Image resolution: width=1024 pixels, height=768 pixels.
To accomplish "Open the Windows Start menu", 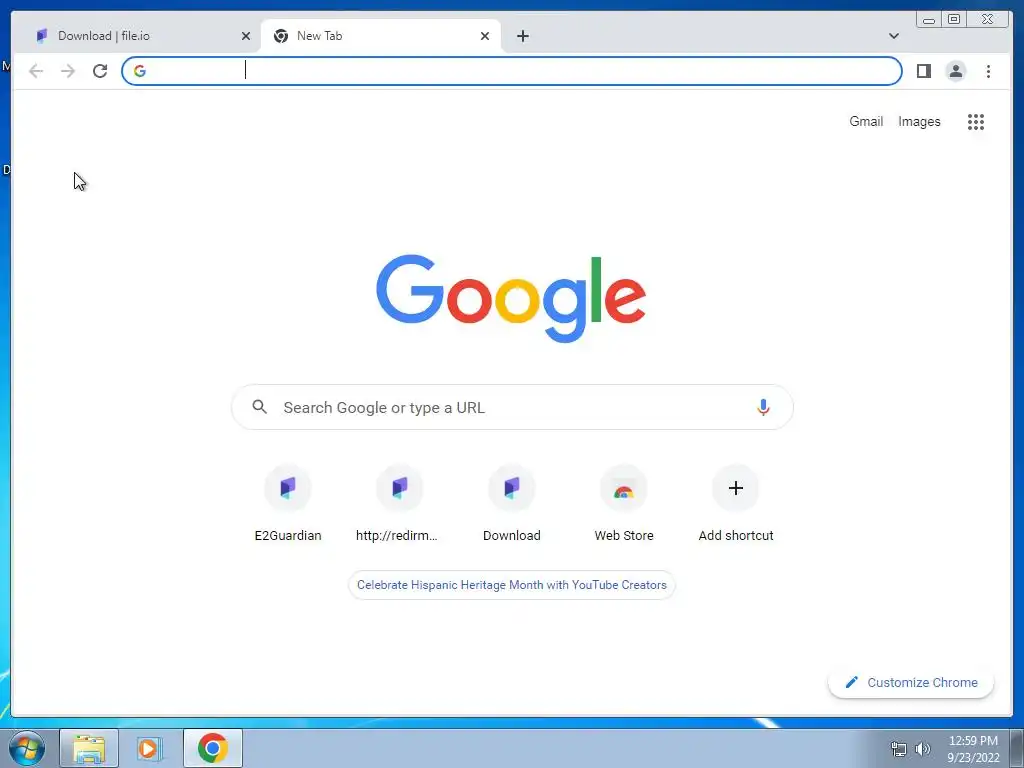I will pyautogui.click(x=27, y=748).
